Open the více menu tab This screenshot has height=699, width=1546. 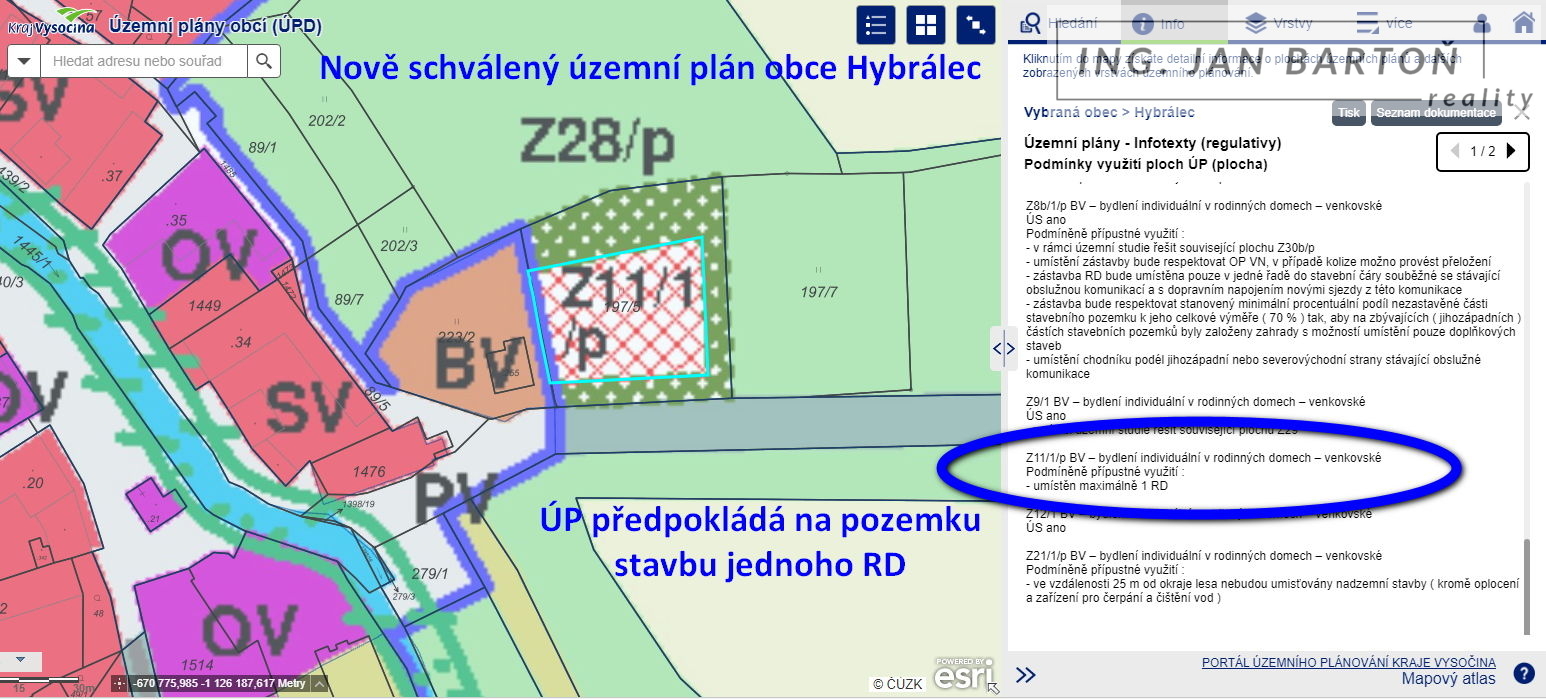[1385, 23]
